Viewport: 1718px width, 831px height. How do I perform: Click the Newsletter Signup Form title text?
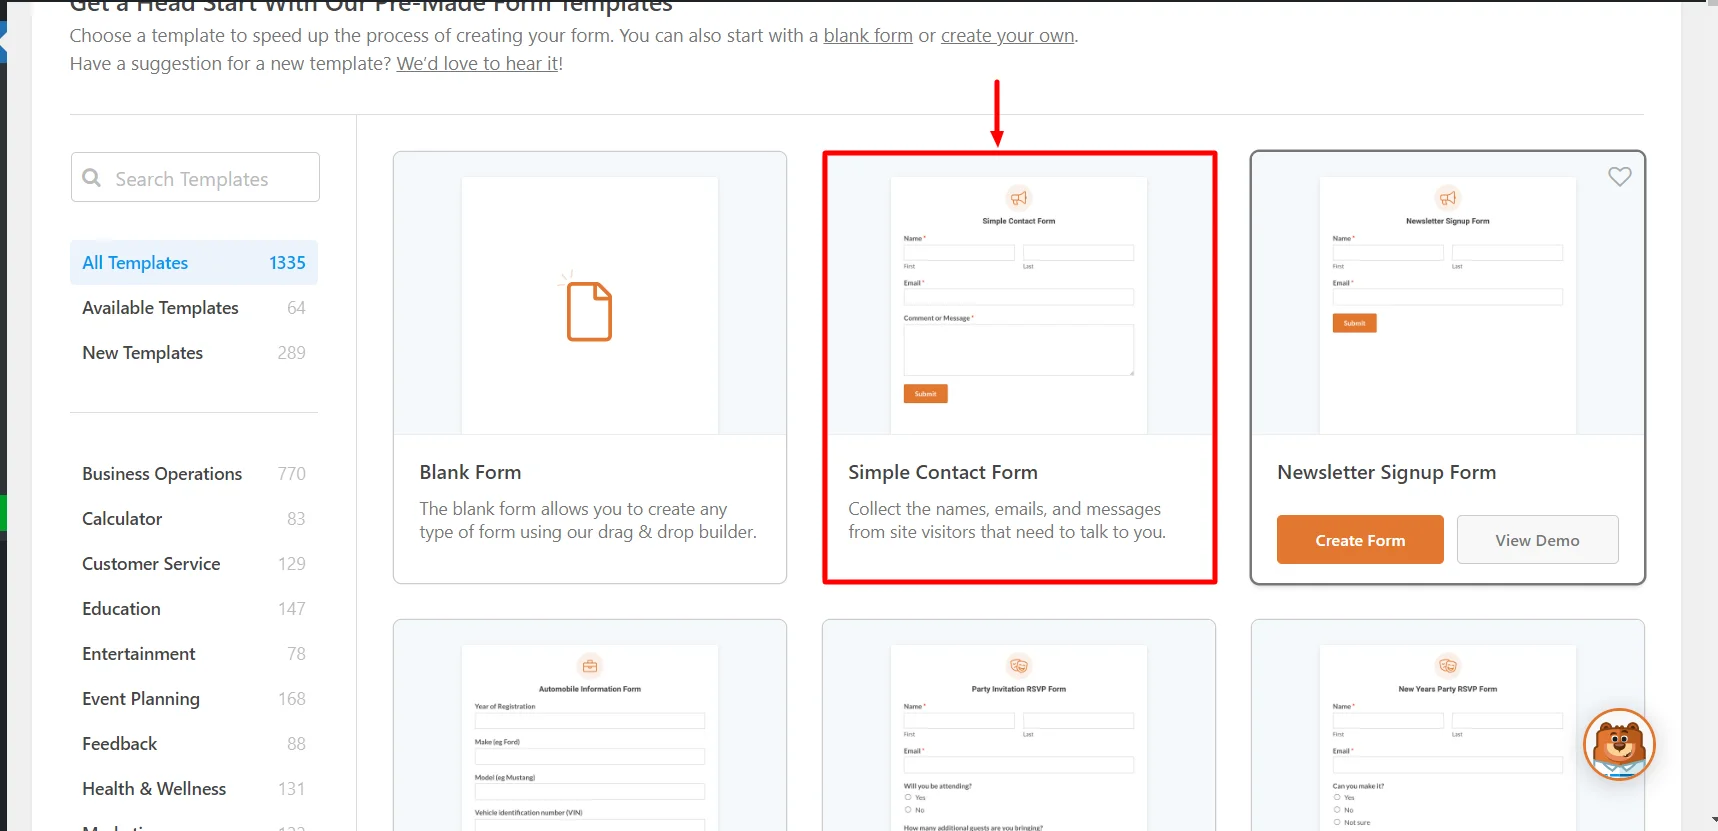click(1386, 472)
